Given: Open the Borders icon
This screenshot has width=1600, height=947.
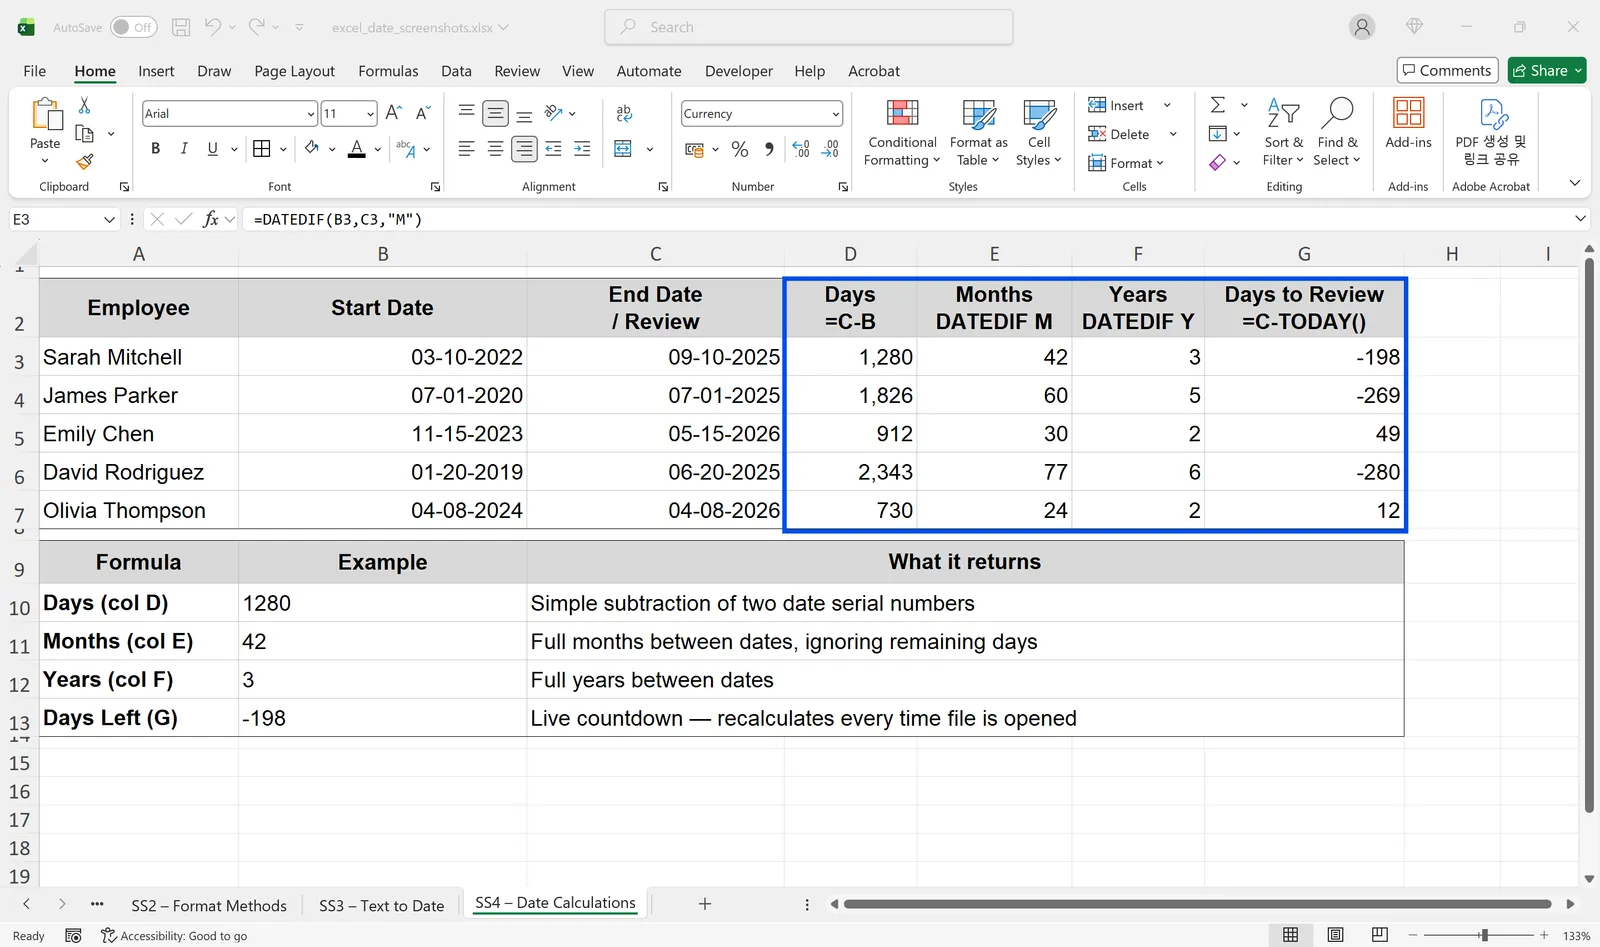Looking at the screenshot, I should click(x=262, y=149).
